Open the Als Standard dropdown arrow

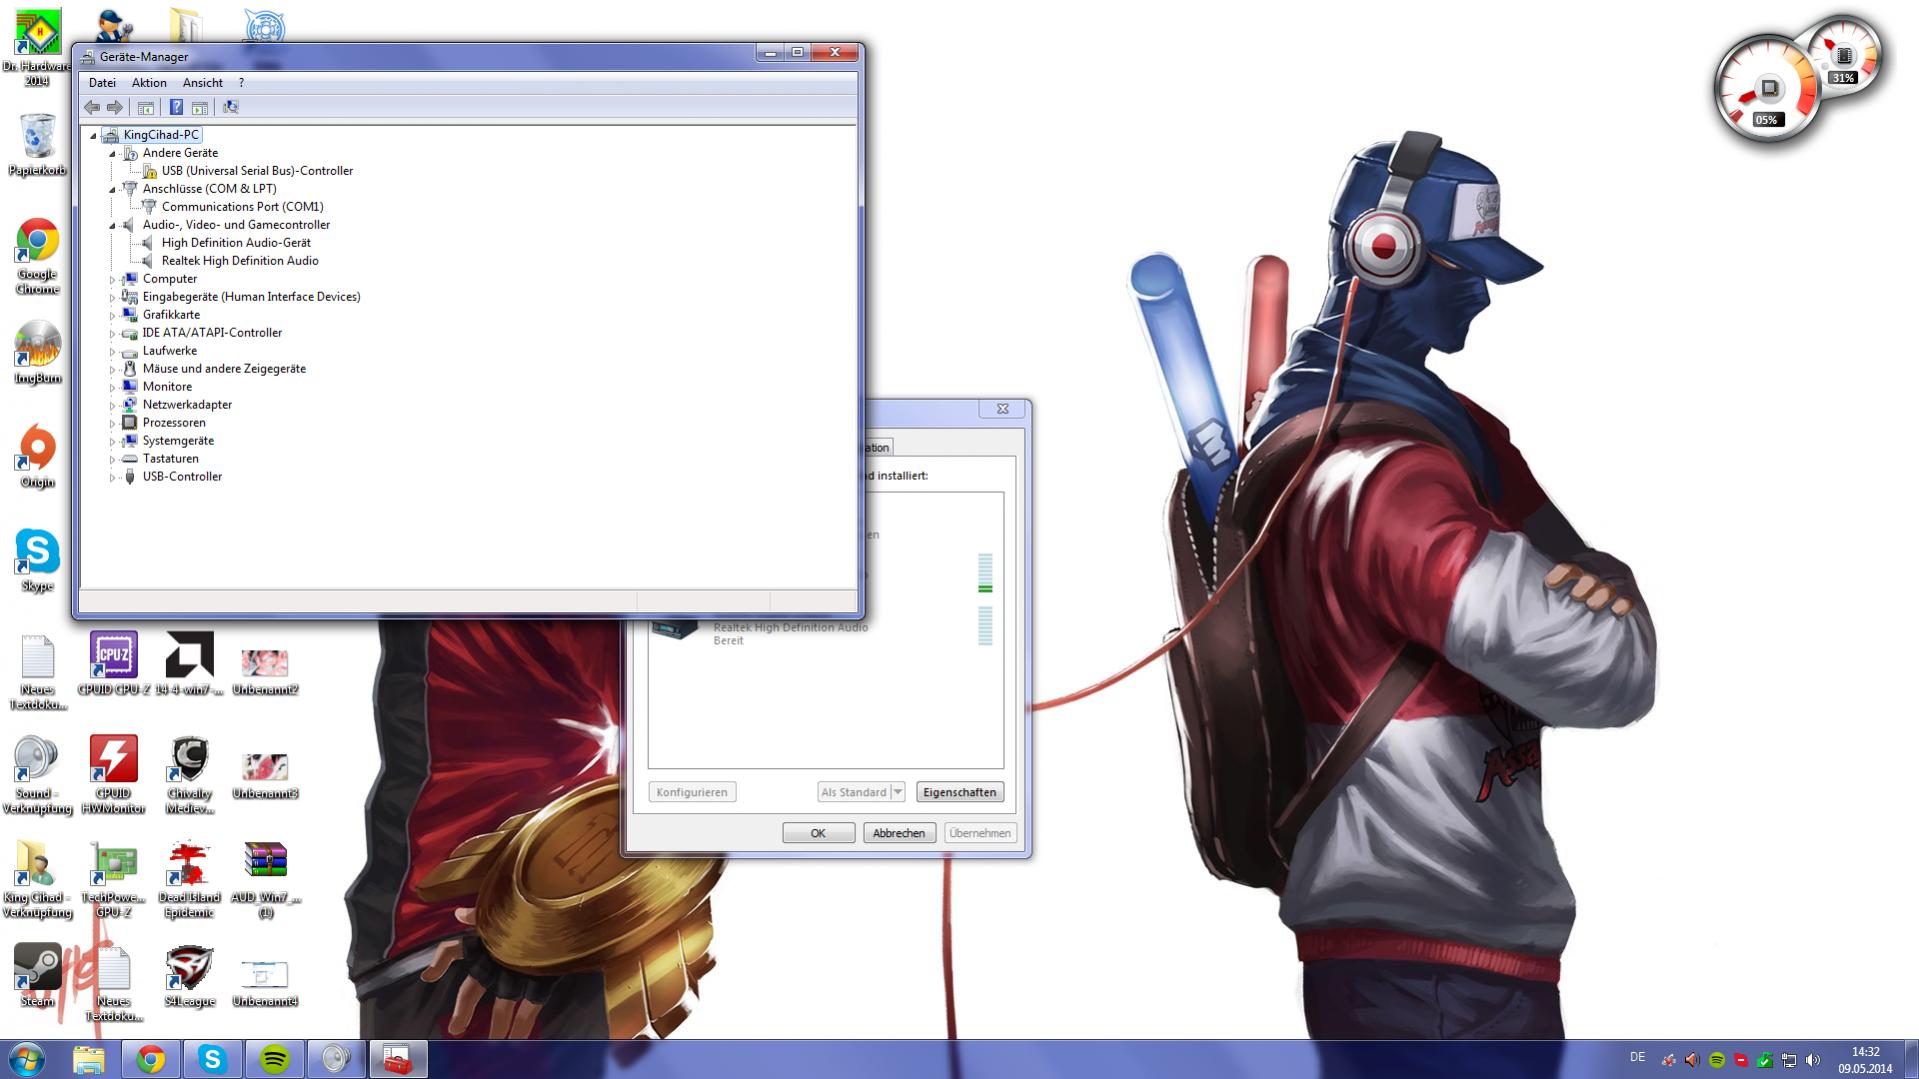click(897, 792)
